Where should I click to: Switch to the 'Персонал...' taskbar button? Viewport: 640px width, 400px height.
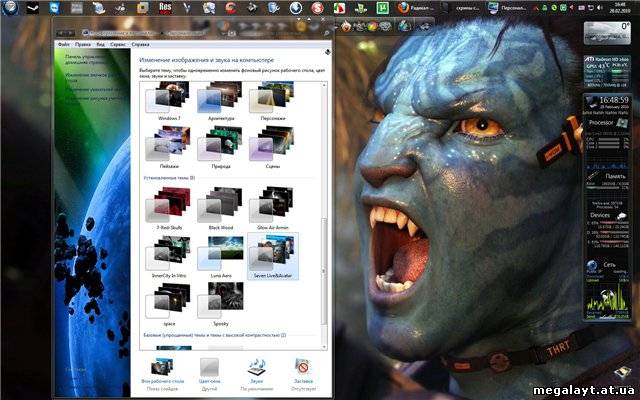pyautogui.click(x=508, y=8)
